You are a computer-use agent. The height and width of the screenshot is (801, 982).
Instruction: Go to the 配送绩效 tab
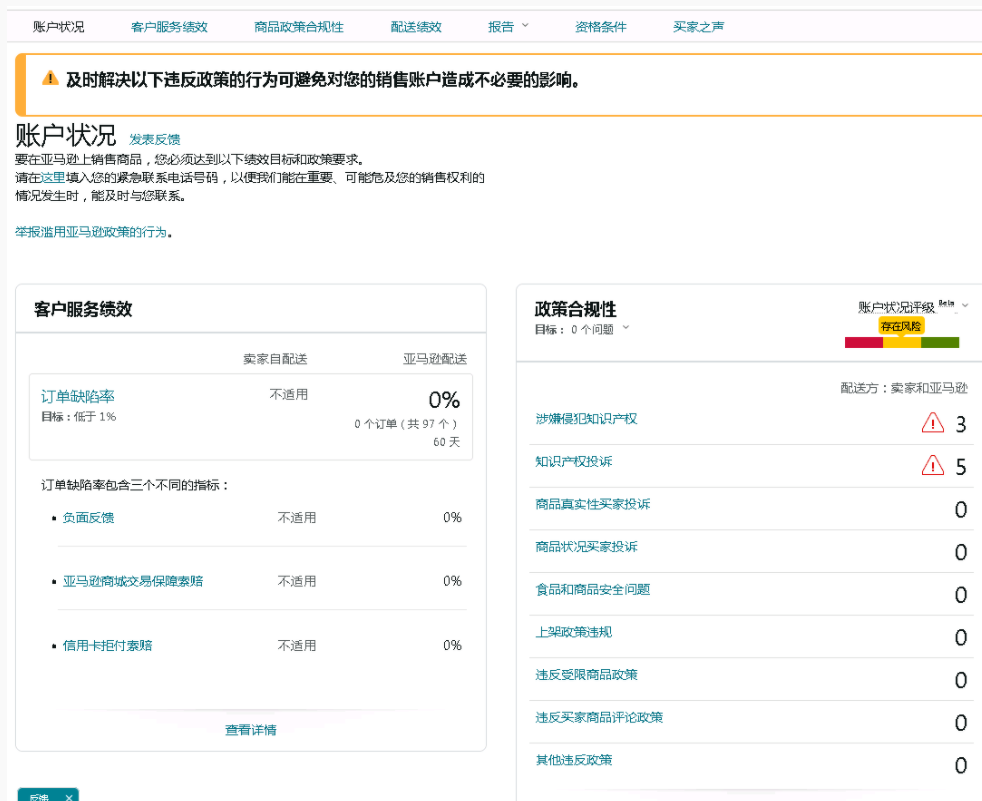tap(416, 27)
